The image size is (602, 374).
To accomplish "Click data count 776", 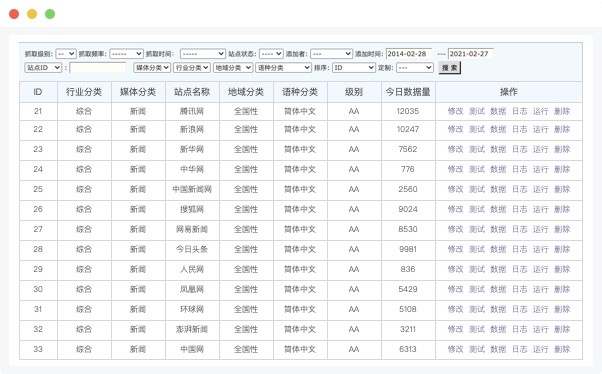I will [x=408, y=169].
